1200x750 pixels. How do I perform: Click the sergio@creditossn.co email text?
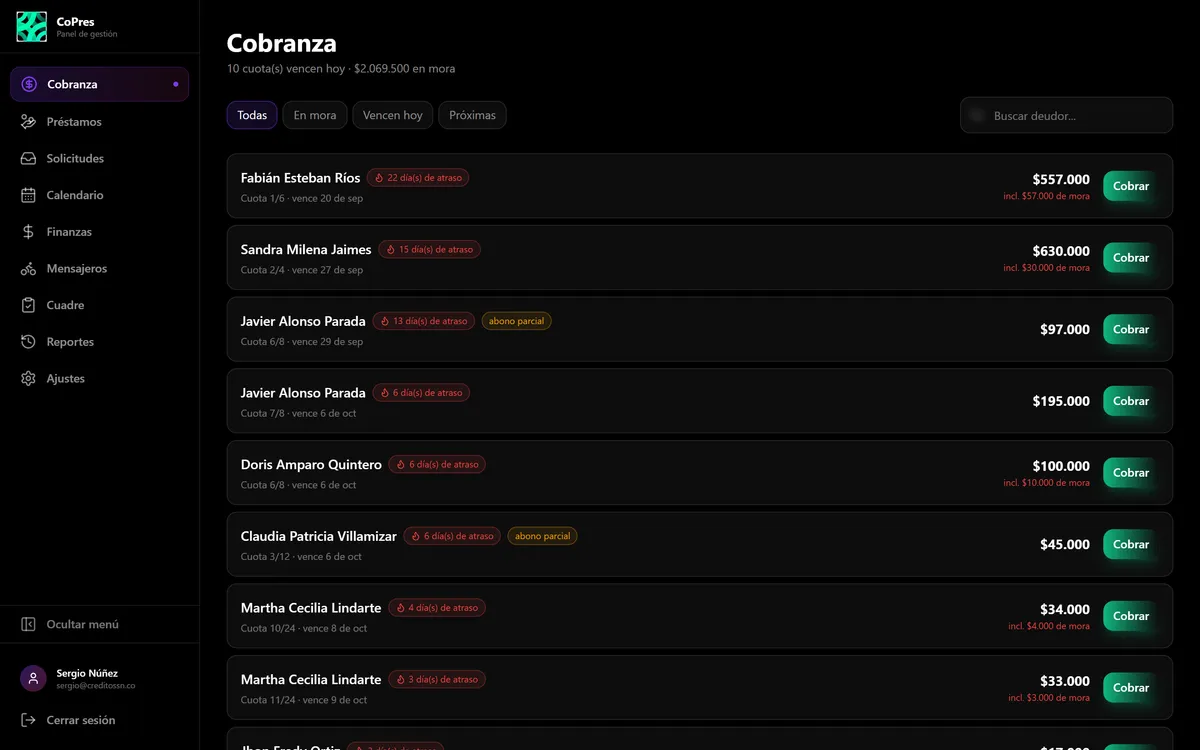[96, 686]
